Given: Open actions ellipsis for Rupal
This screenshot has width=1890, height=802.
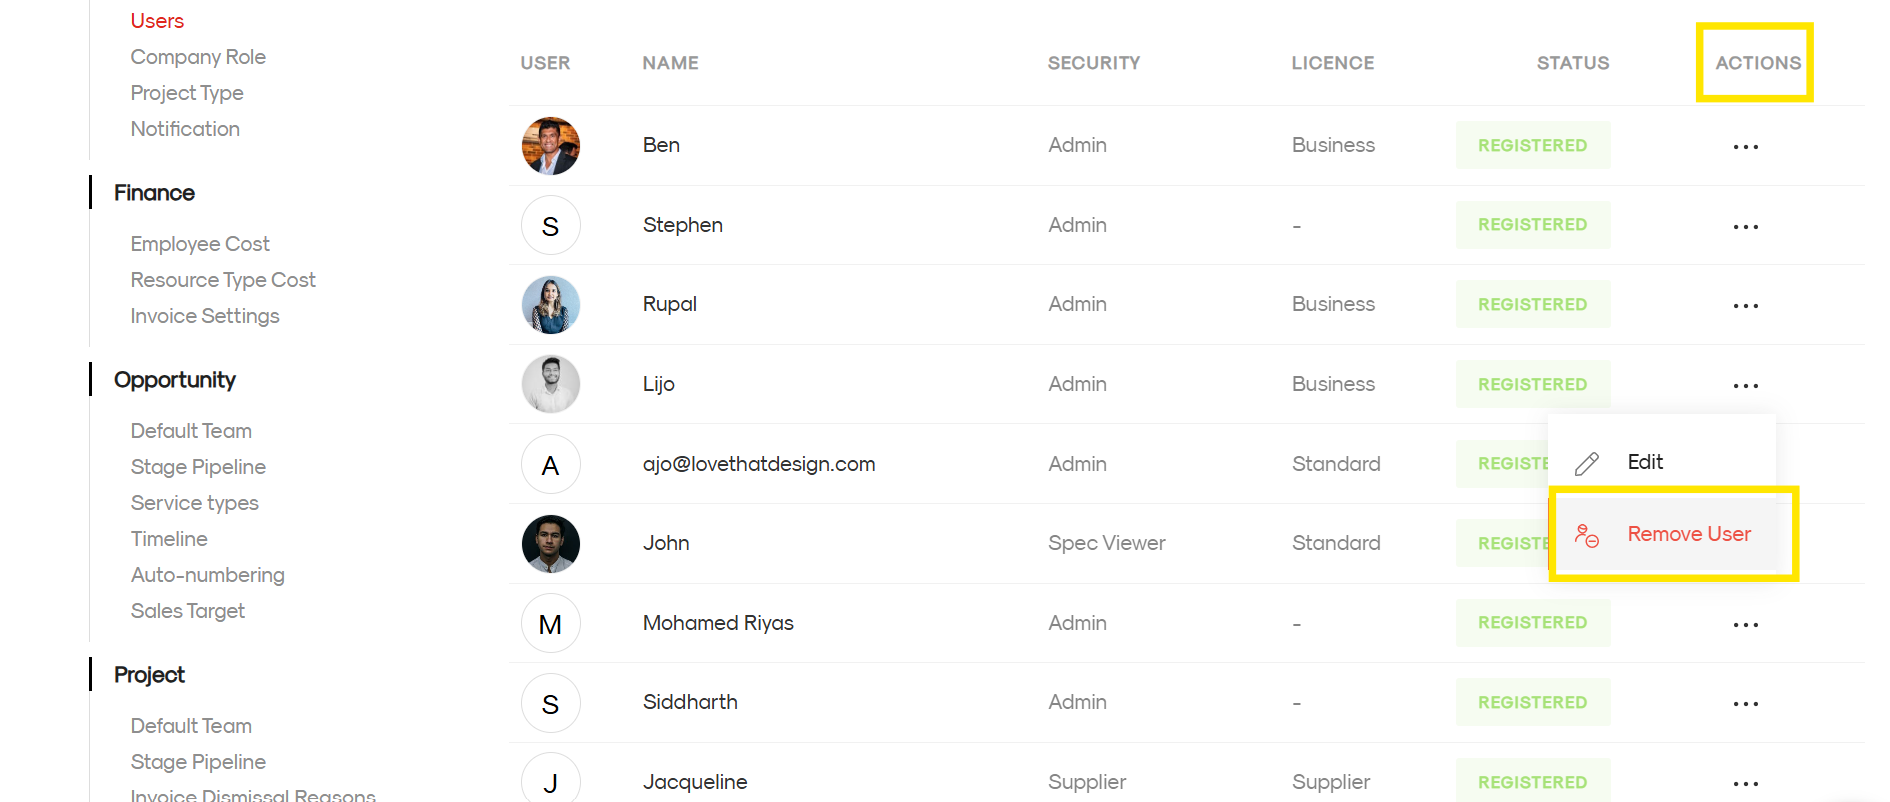Looking at the screenshot, I should [1745, 305].
